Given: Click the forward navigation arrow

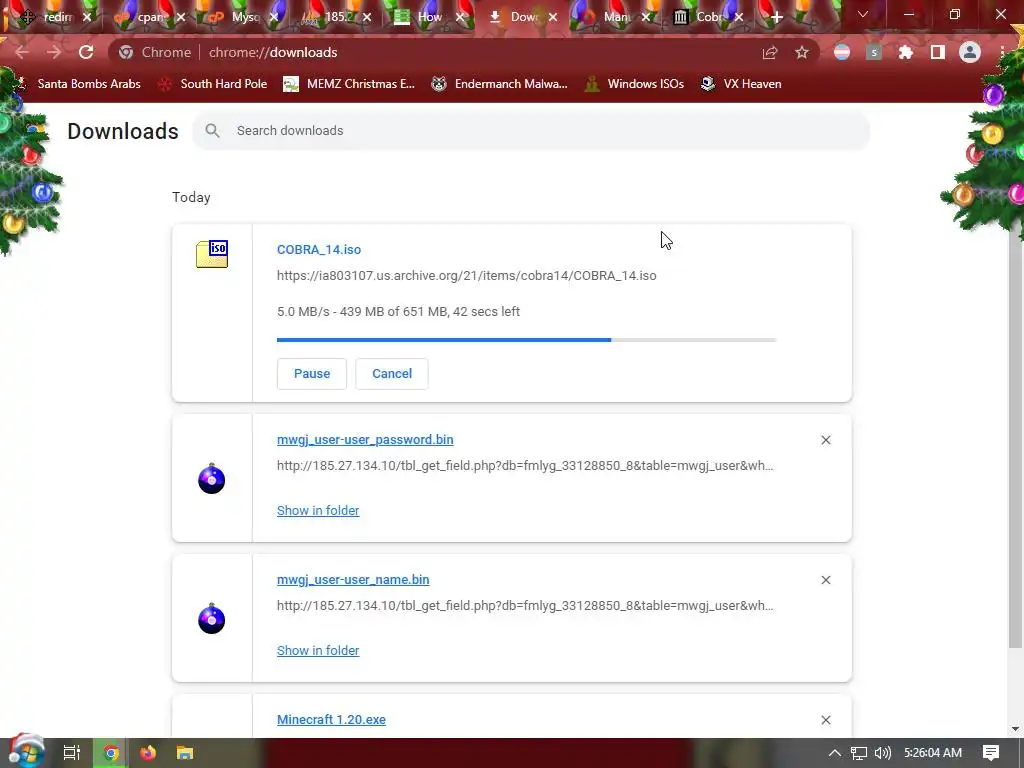Looking at the screenshot, I should 54,52.
